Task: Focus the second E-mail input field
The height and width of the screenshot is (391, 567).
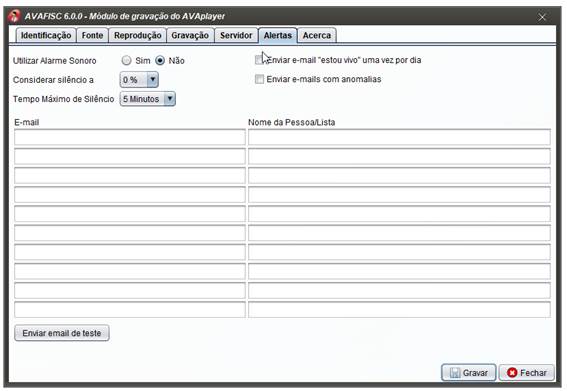Action: point(130,156)
